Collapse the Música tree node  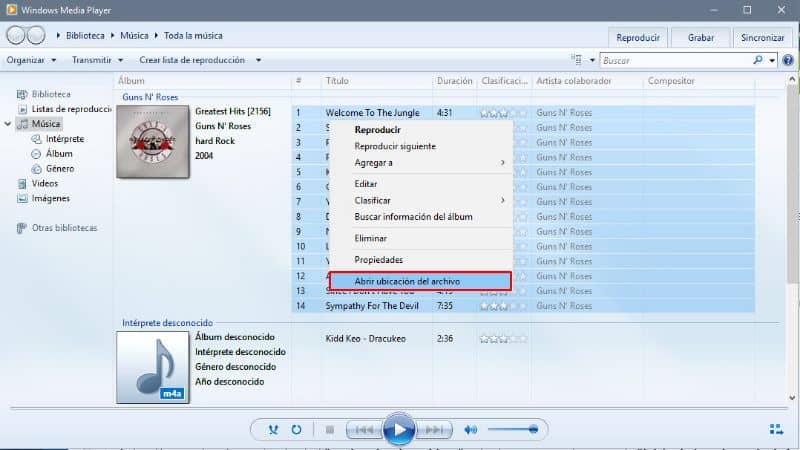[x=8, y=124]
